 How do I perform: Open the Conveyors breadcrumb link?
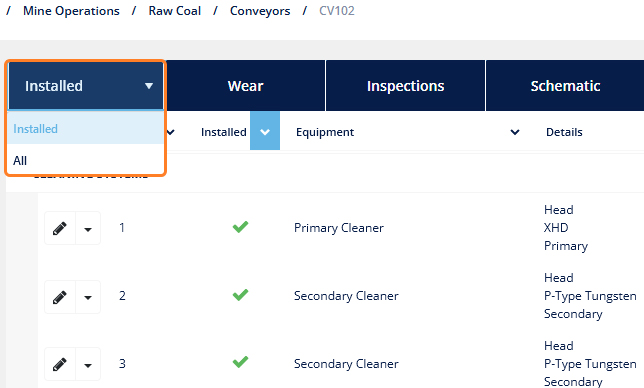pos(260,11)
